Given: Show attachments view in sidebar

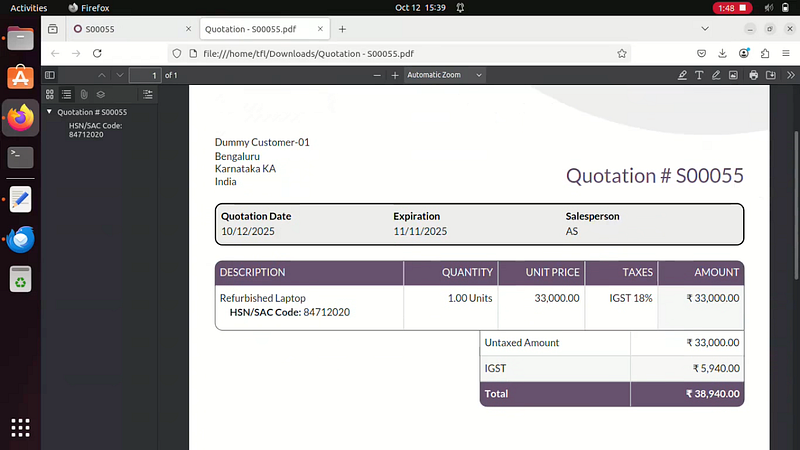Looking at the screenshot, I should tap(84, 94).
